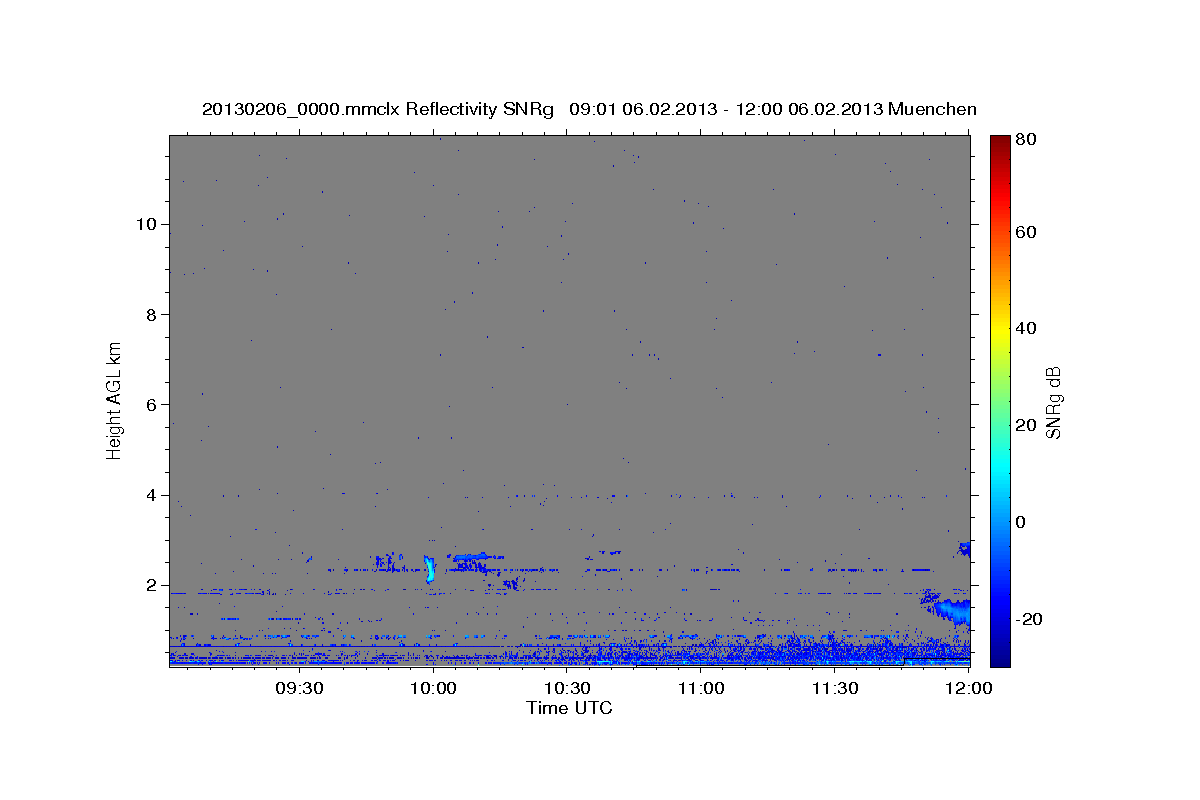
Task: Click the colorbar value 60
Action: [1026, 232]
